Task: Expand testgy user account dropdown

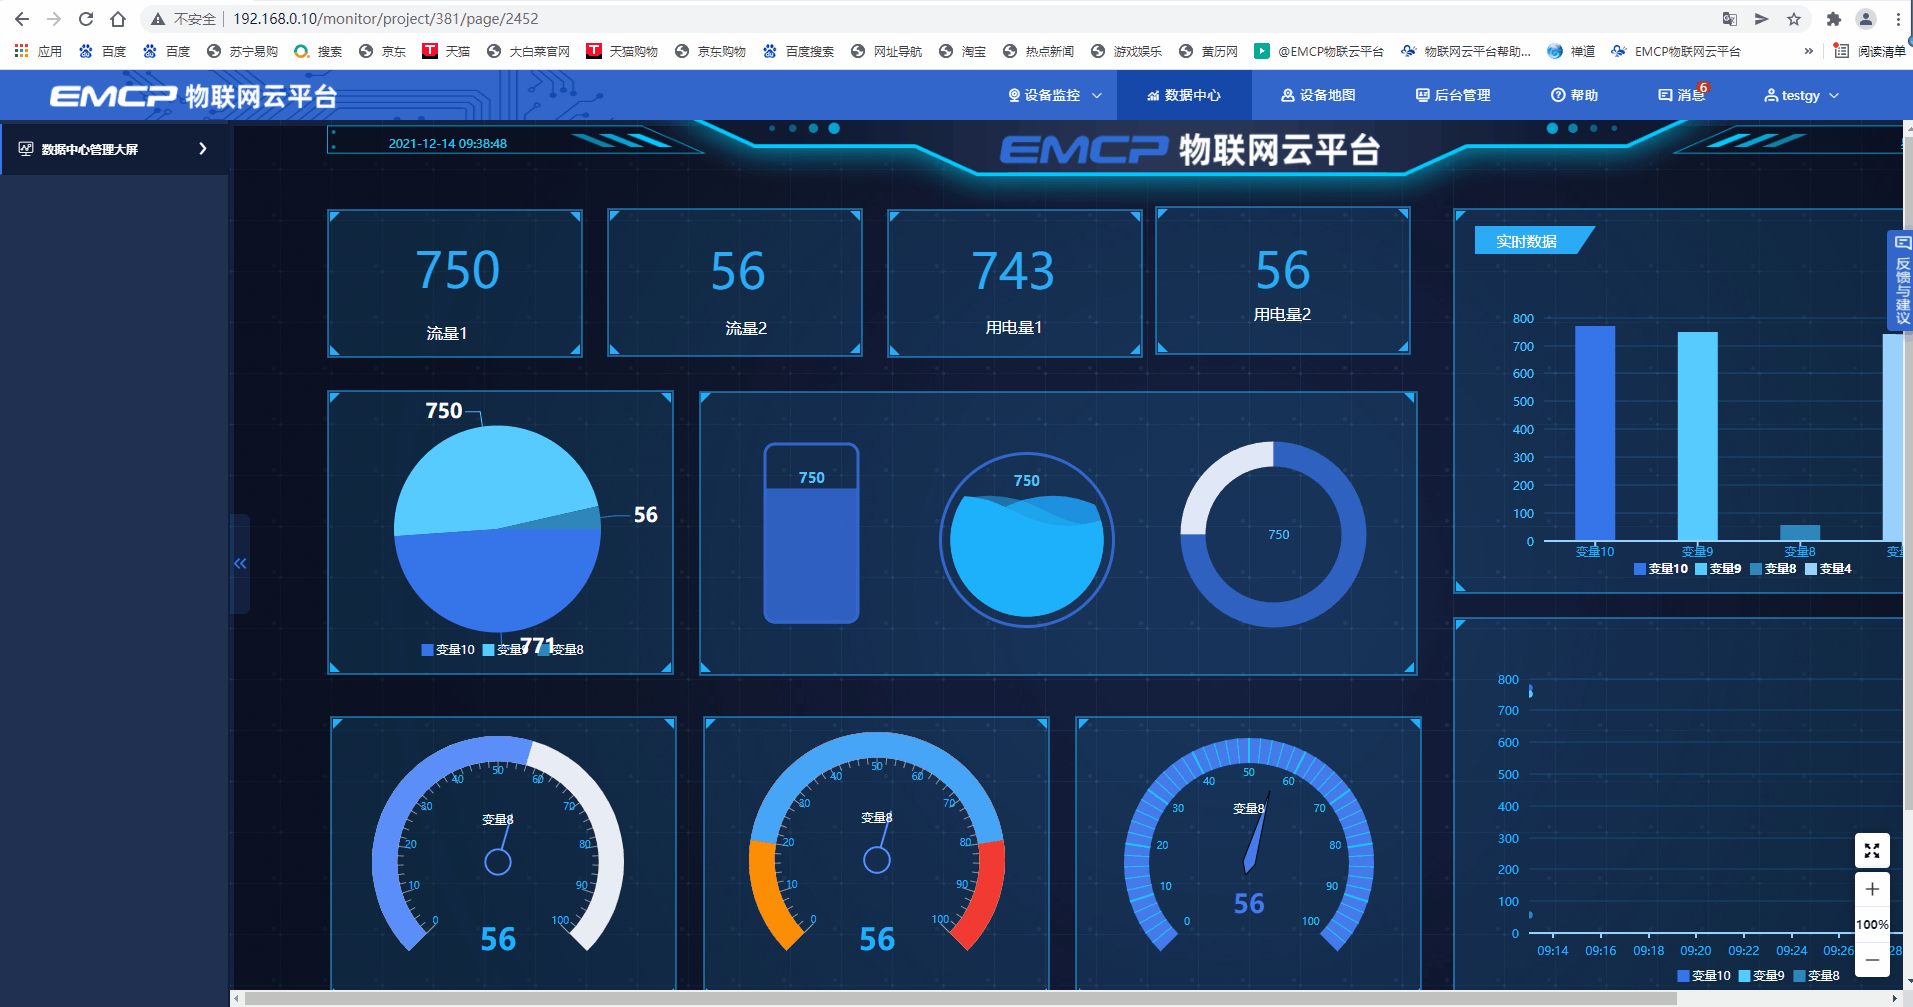Action: coord(1801,95)
